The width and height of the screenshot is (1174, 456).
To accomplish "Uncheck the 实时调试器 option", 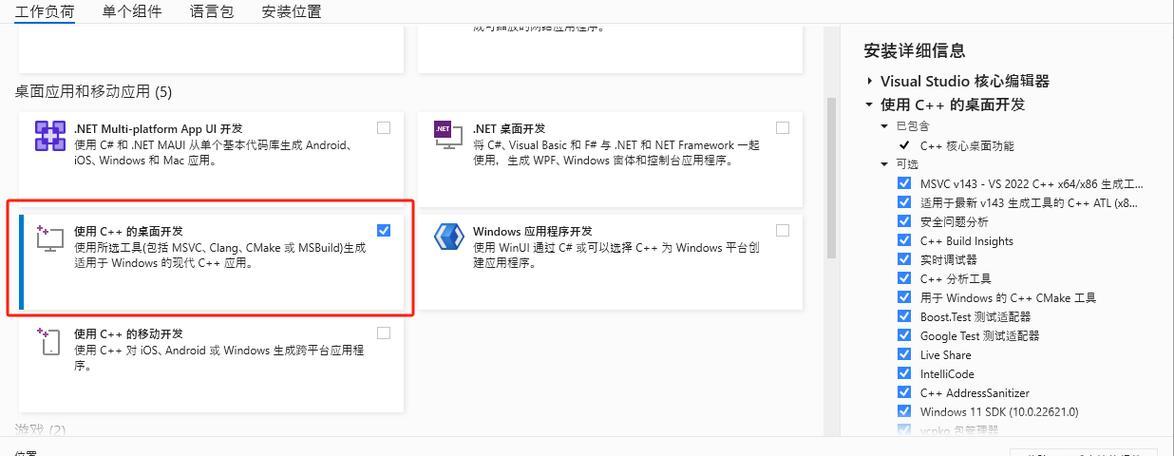I will [x=904, y=259].
